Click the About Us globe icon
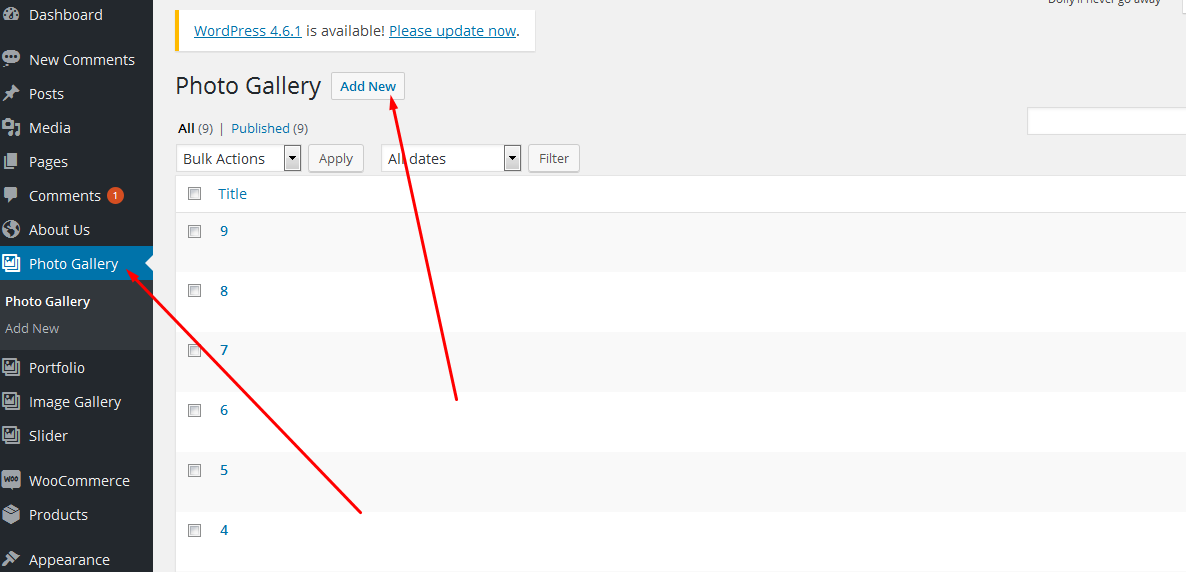 tap(11, 229)
